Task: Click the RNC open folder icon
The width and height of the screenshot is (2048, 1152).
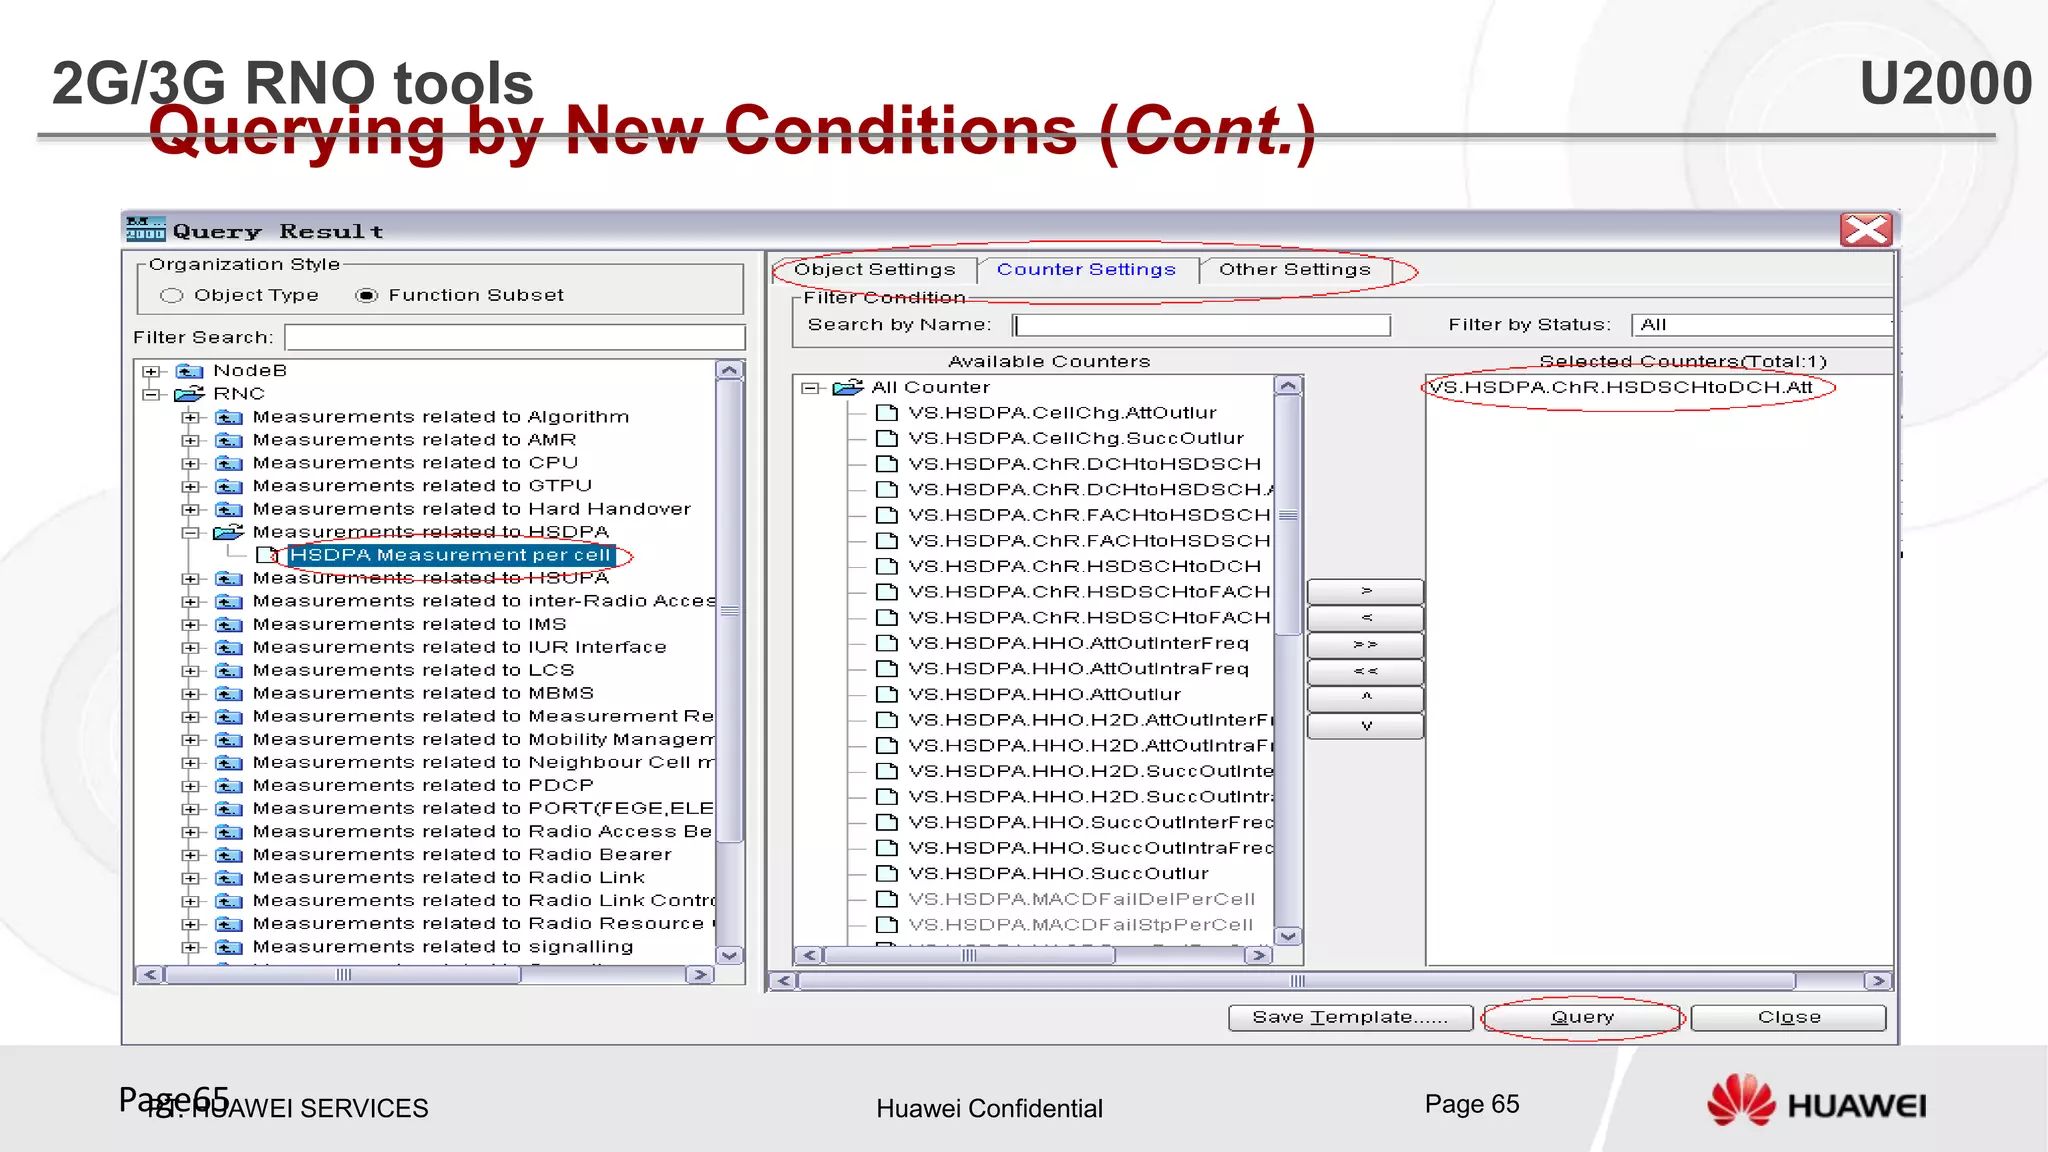Action: pyautogui.click(x=189, y=394)
